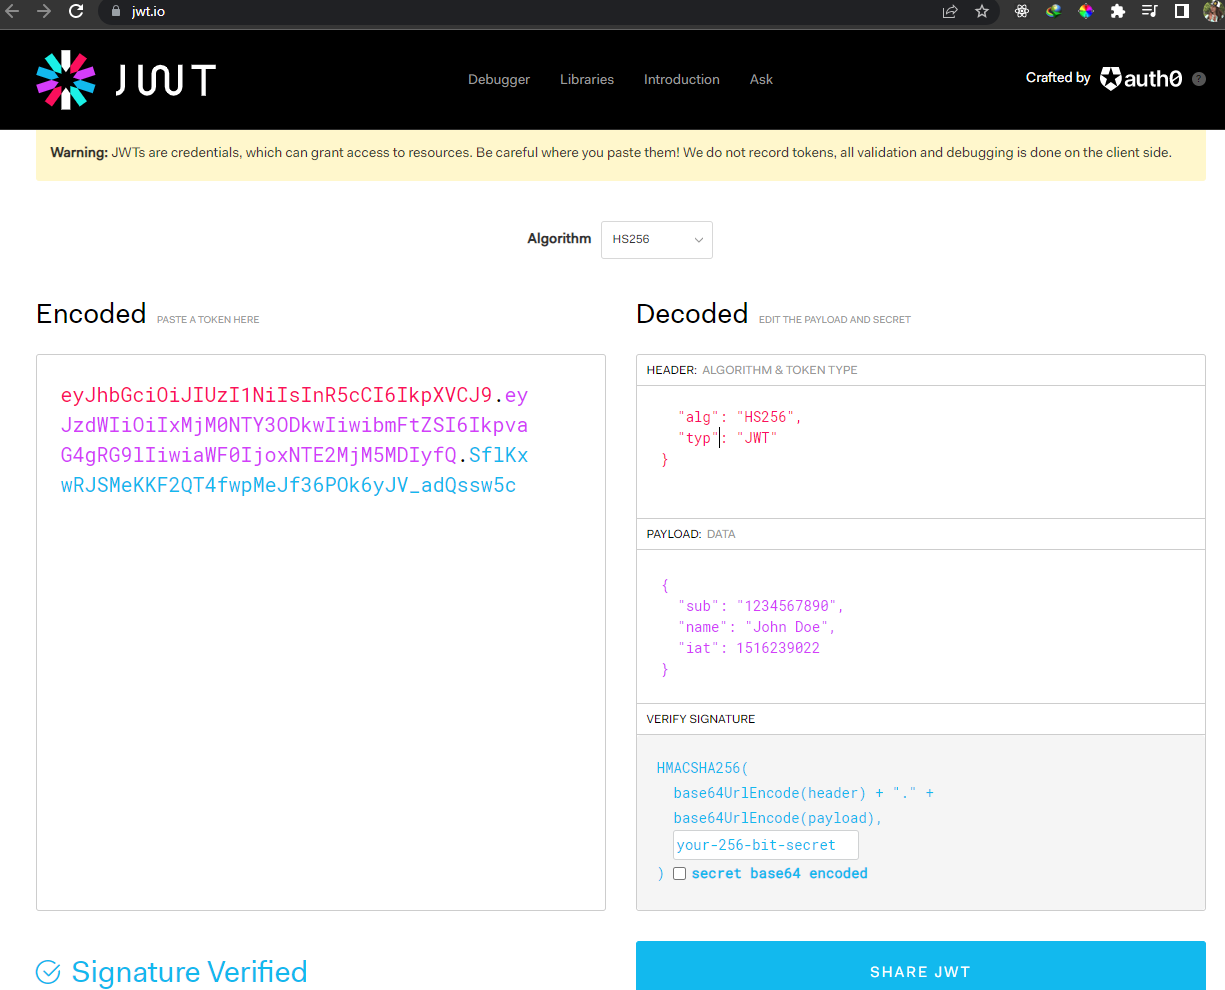1225x990 pixels.
Task: Bookmark the page with the star icon
Action: point(981,13)
